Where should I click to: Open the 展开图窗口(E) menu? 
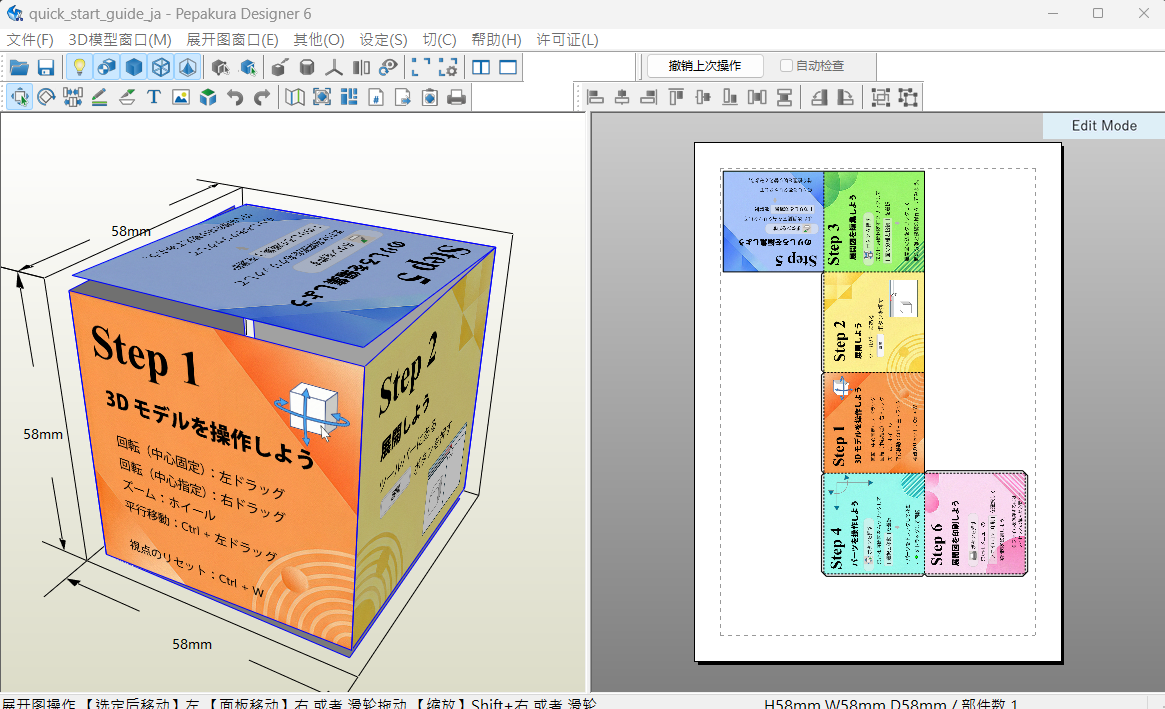pos(232,40)
